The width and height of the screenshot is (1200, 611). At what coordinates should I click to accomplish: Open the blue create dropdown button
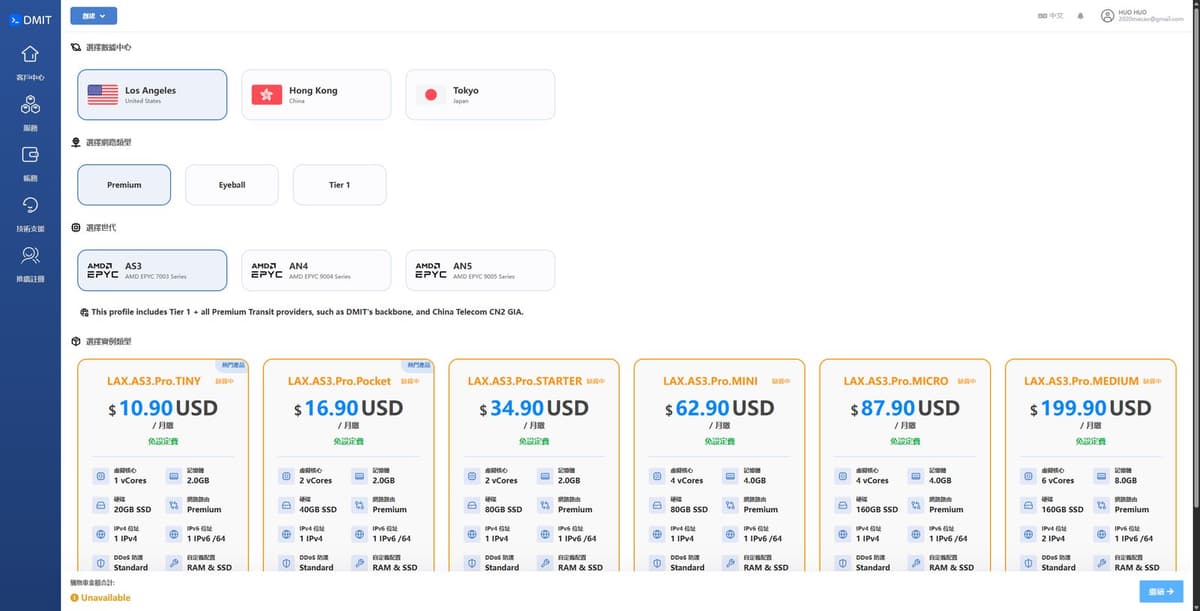point(94,16)
